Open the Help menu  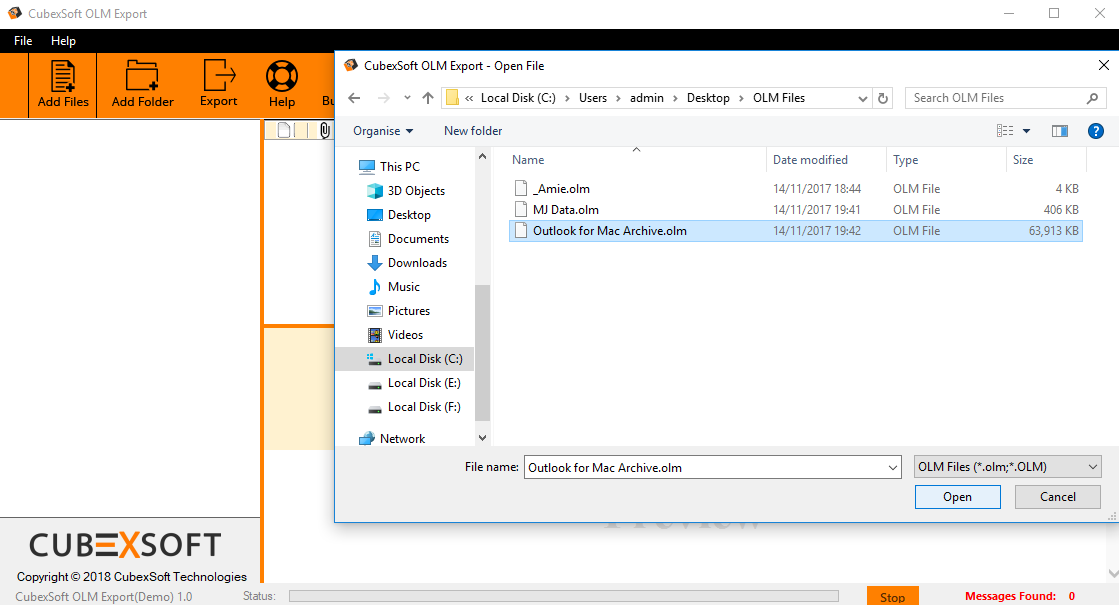click(63, 41)
